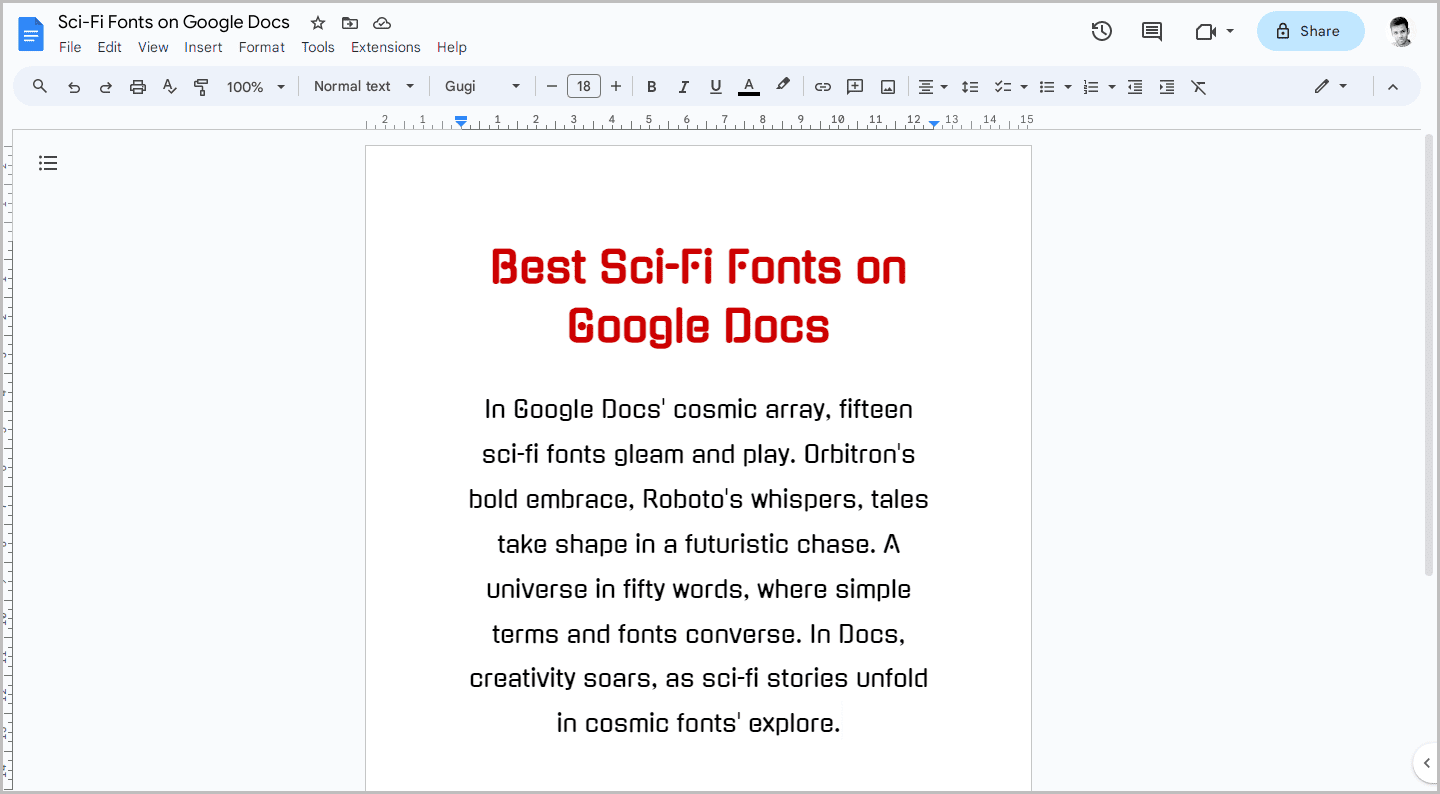Open the Gugi font dropdown
1440x794 pixels.
click(x=481, y=86)
